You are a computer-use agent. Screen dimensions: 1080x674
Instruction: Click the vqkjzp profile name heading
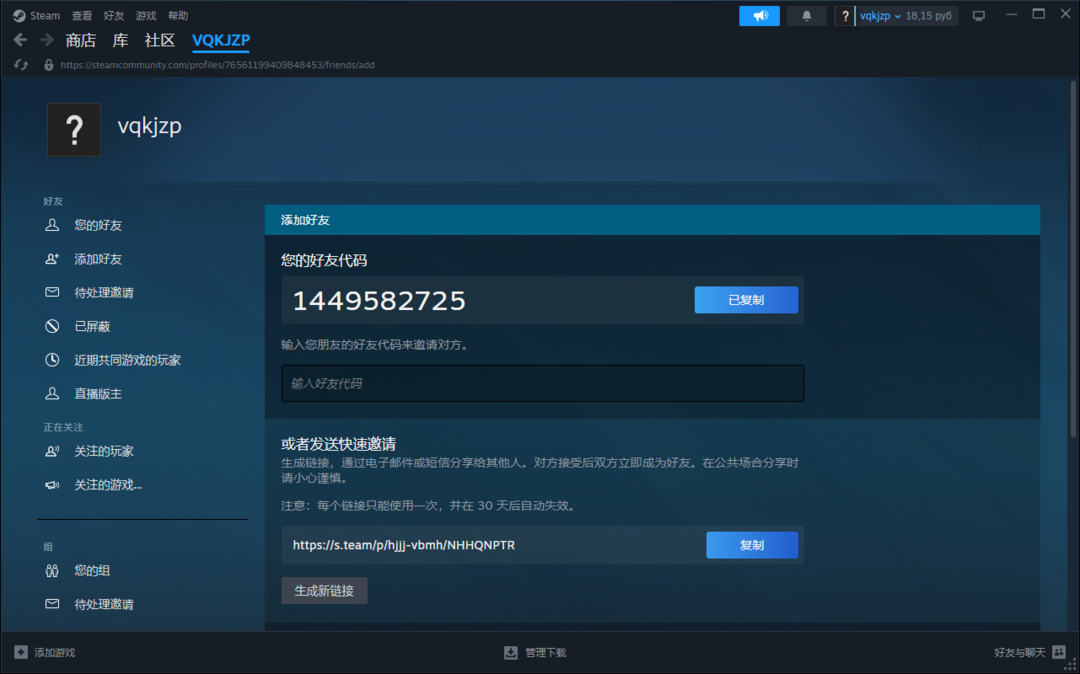pyautogui.click(x=149, y=127)
